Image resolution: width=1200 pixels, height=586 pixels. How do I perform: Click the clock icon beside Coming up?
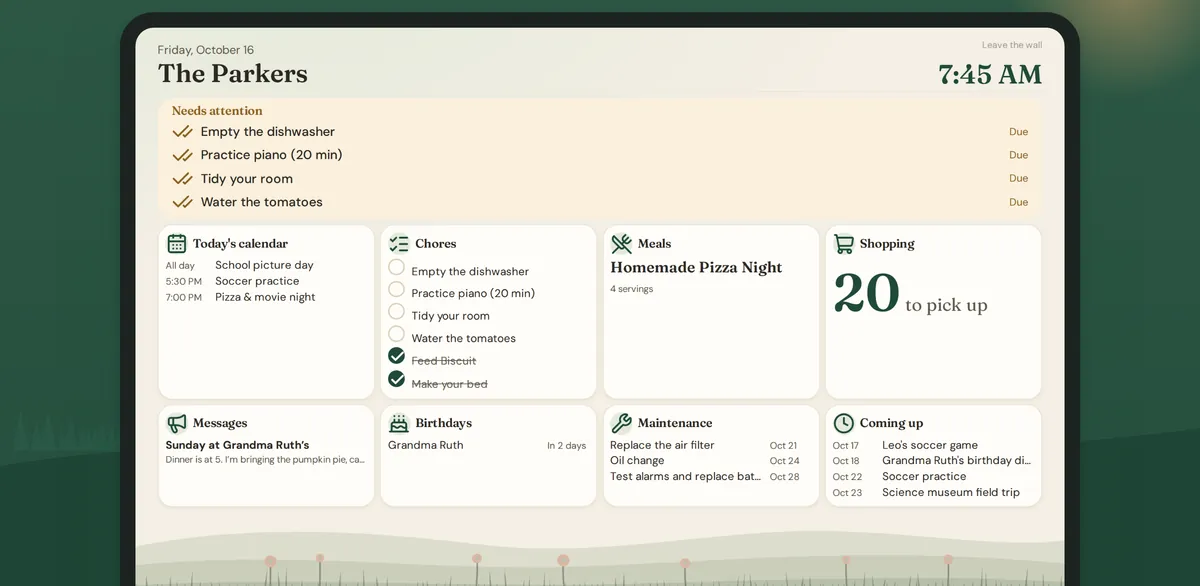pyautogui.click(x=844, y=423)
